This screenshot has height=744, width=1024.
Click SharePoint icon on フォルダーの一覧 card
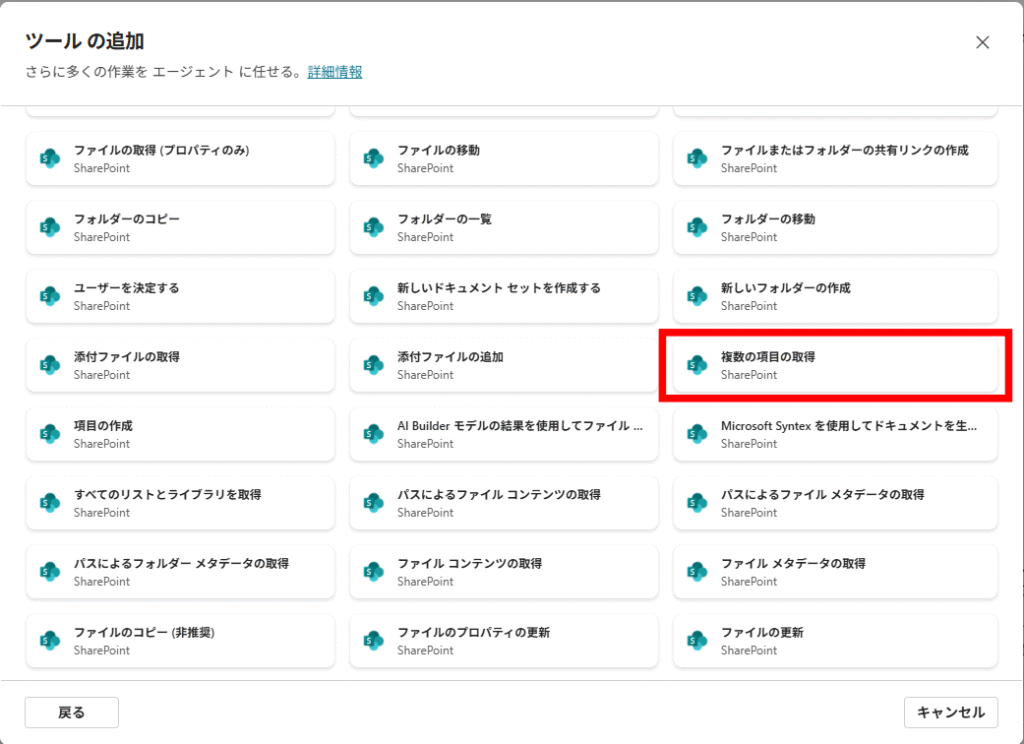click(x=374, y=227)
